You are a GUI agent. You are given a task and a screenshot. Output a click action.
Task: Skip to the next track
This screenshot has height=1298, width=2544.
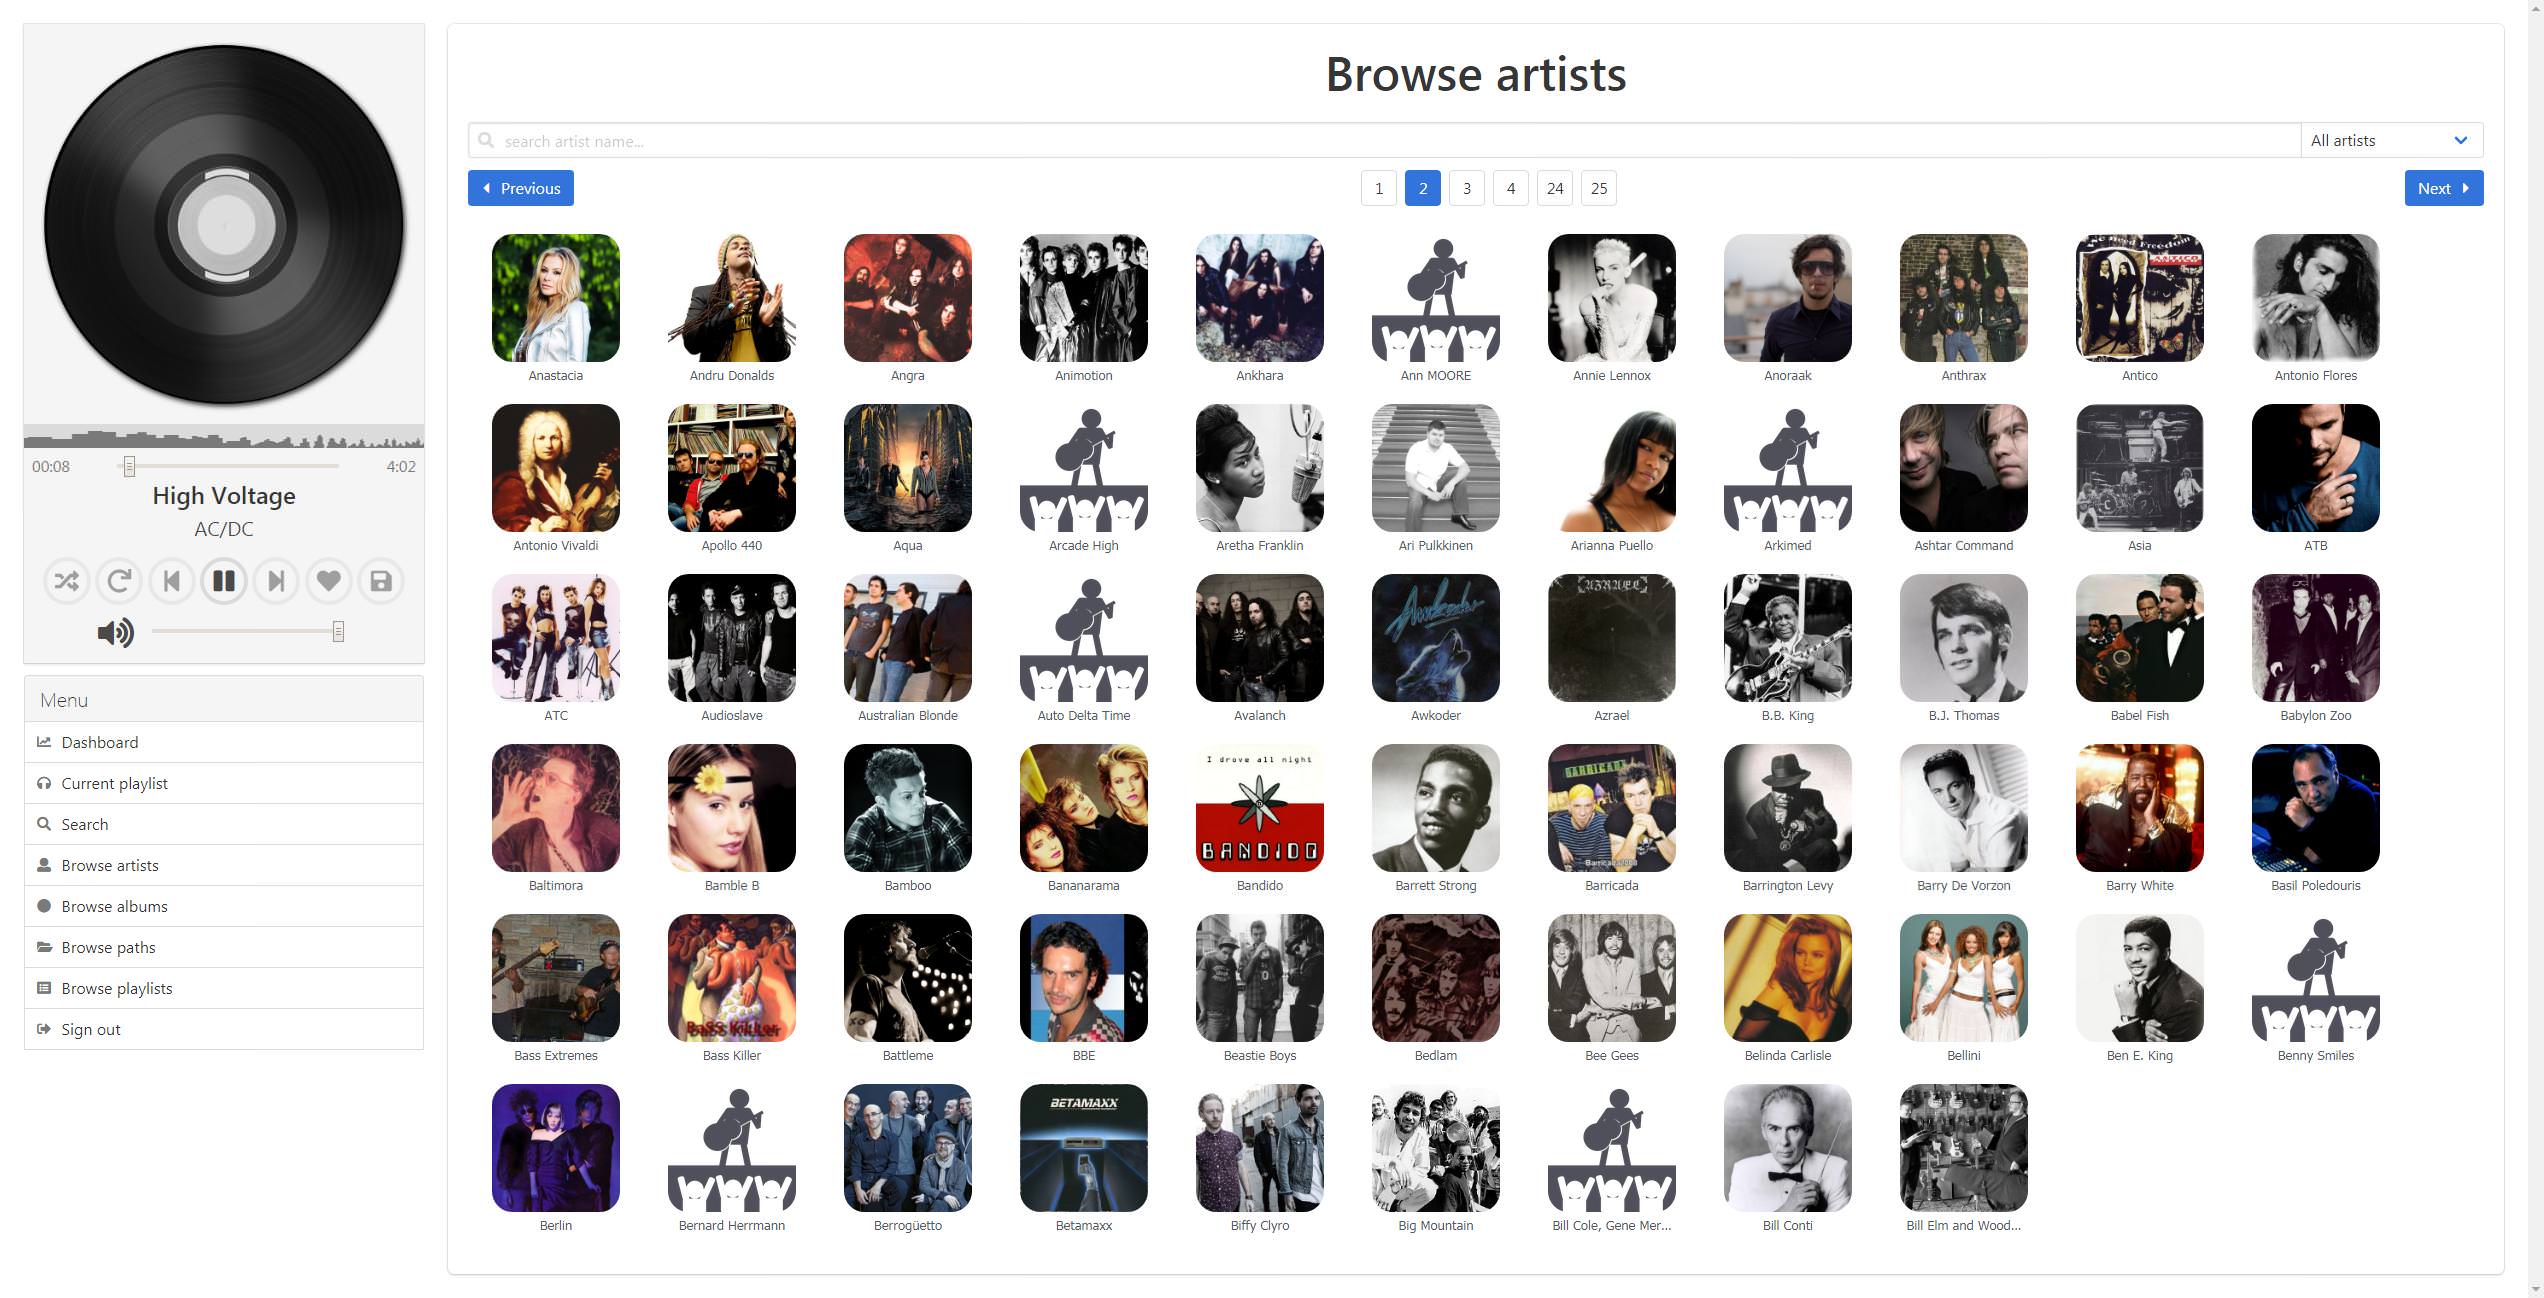click(276, 581)
